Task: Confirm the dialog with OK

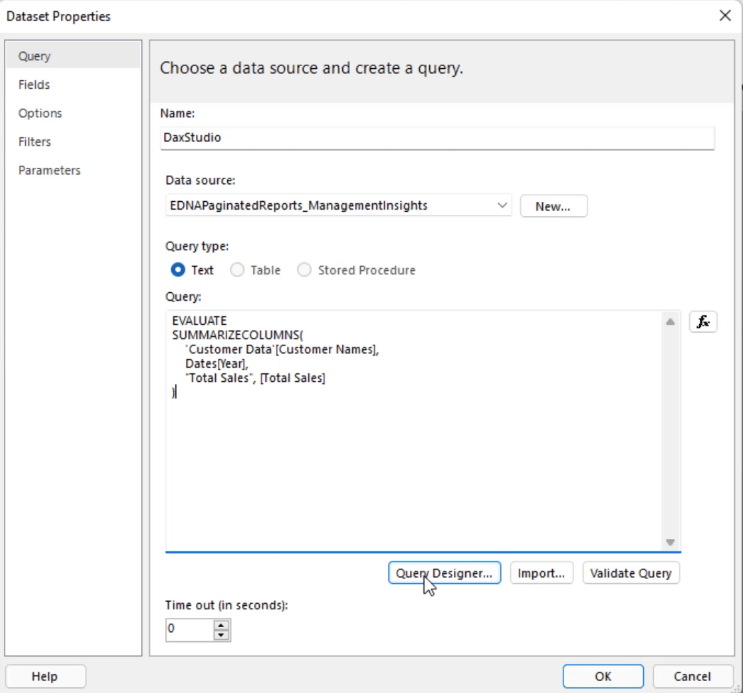Action: pos(603,676)
